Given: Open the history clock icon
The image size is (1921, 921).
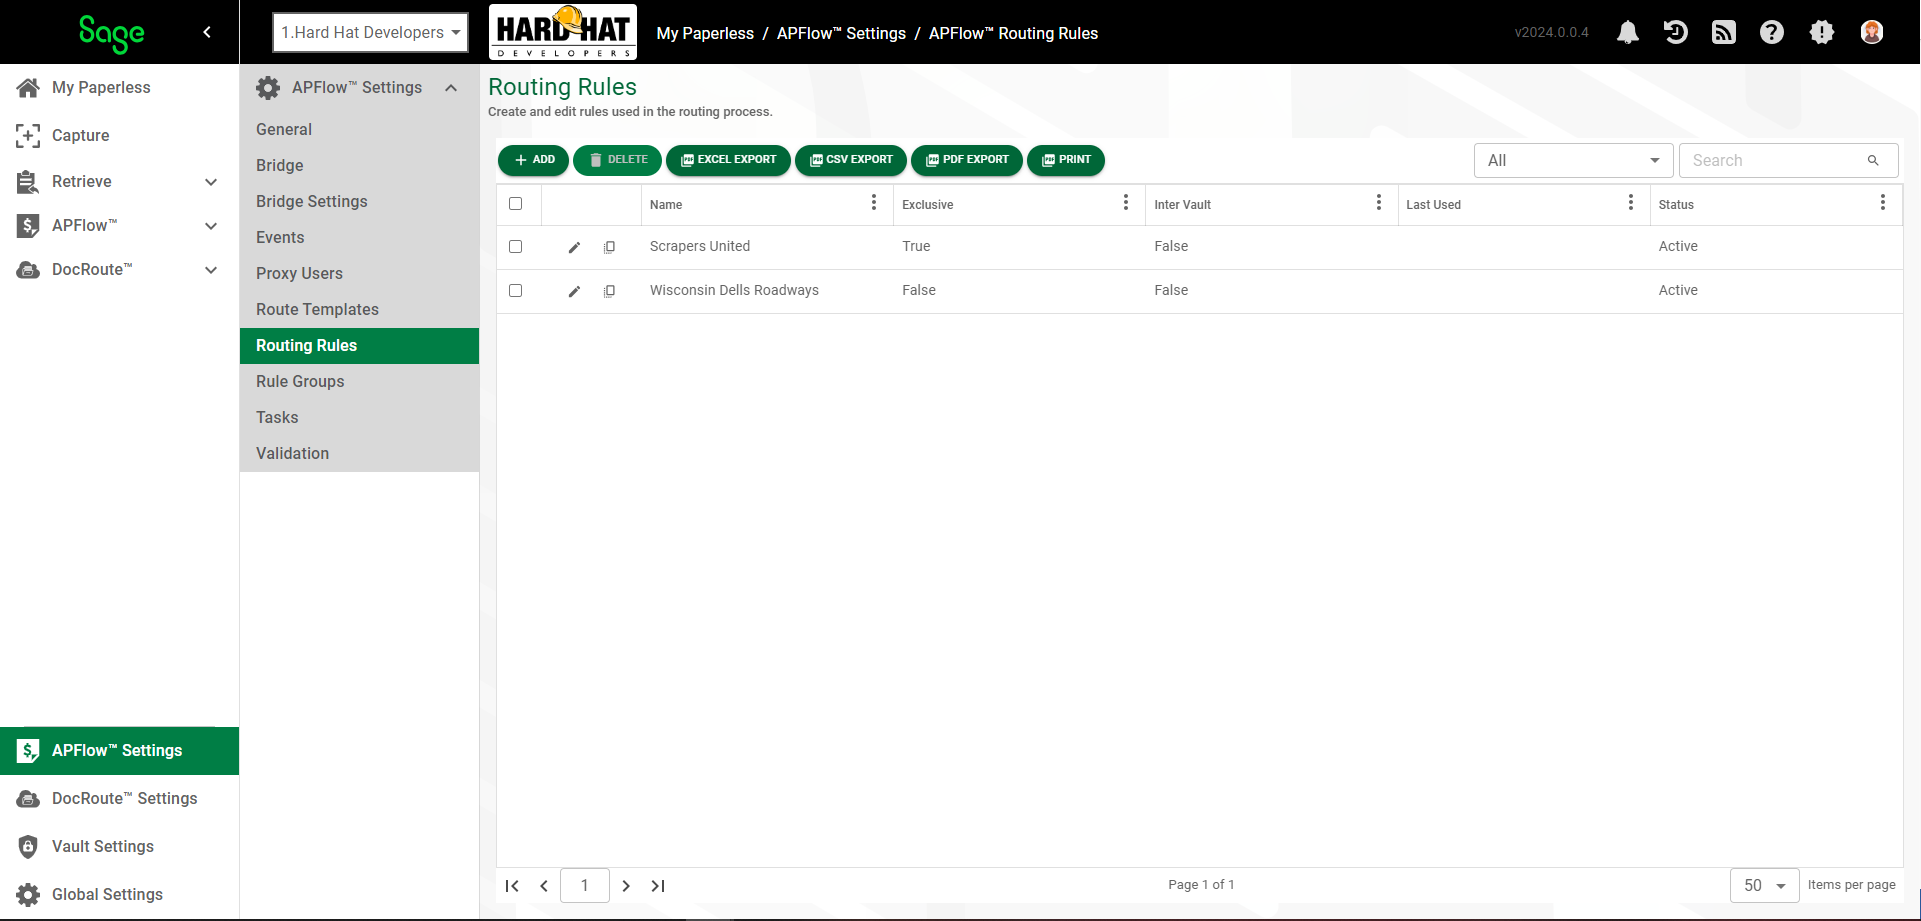Looking at the screenshot, I should click(1676, 32).
